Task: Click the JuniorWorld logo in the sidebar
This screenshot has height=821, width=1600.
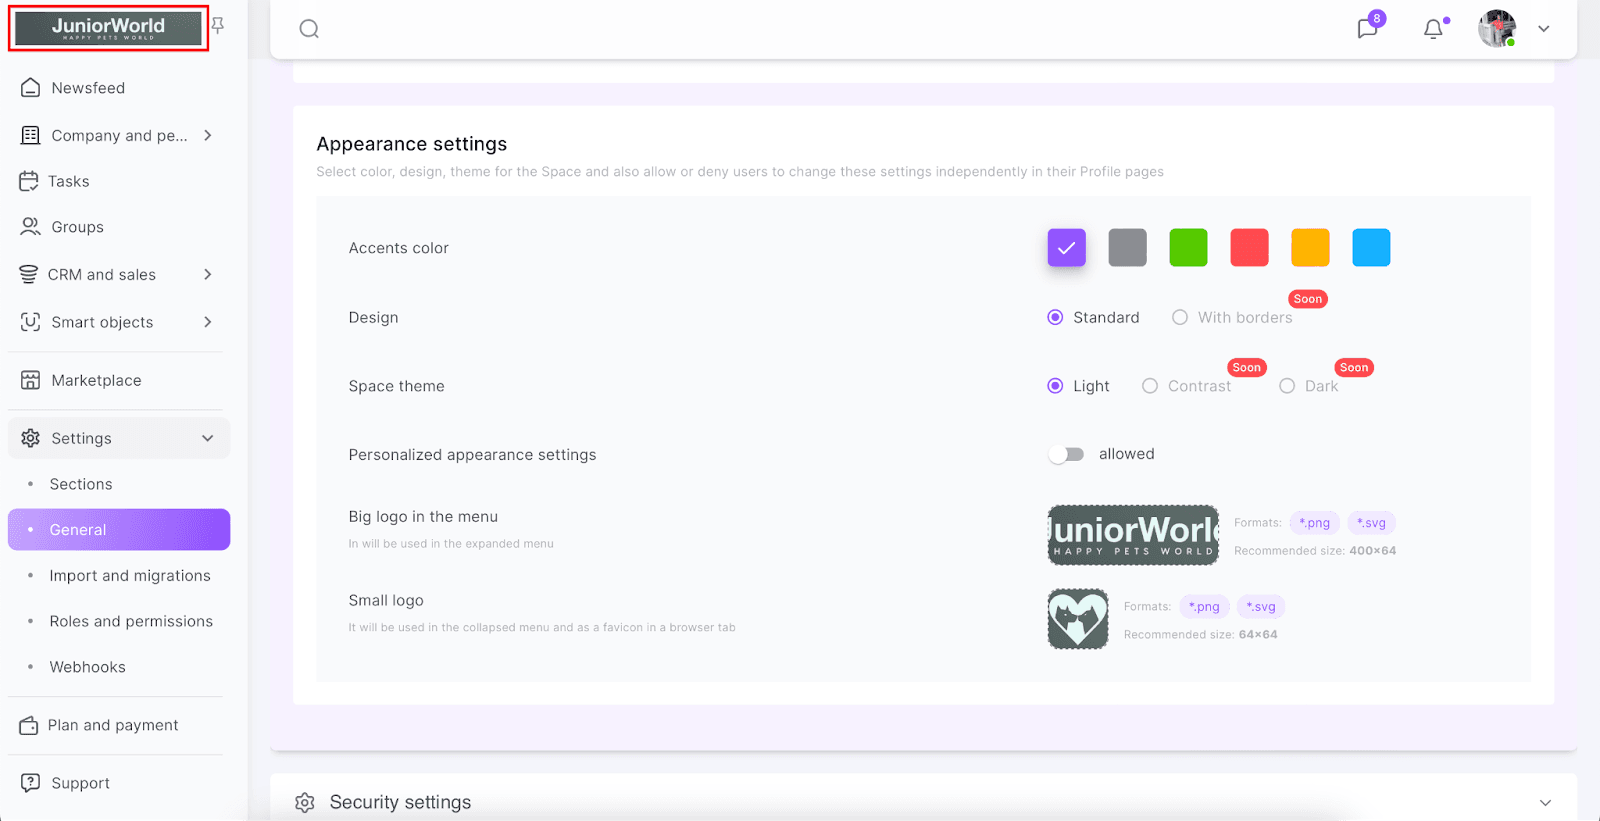Action: (x=108, y=28)
